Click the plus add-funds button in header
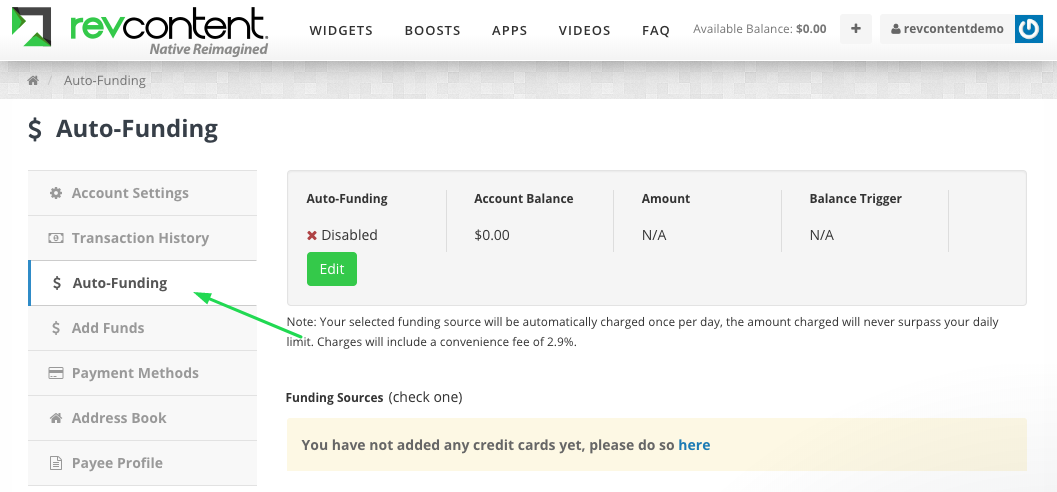 point(855,29)
